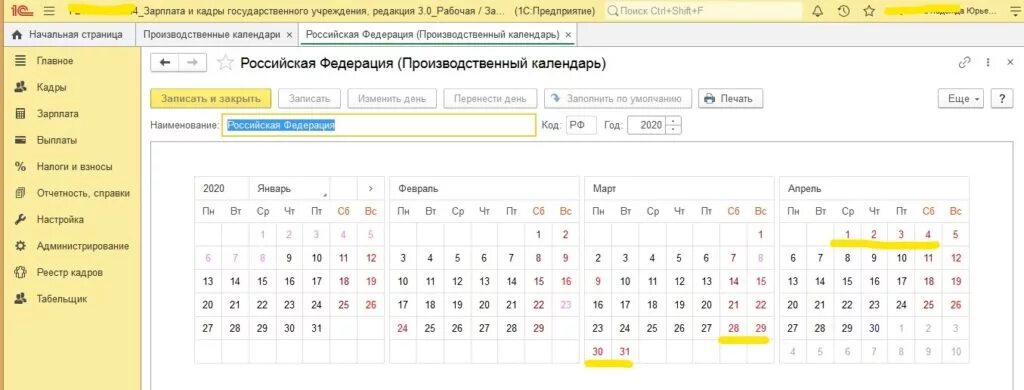
Task: Open notifications bell icon
Action: point(818,11)
